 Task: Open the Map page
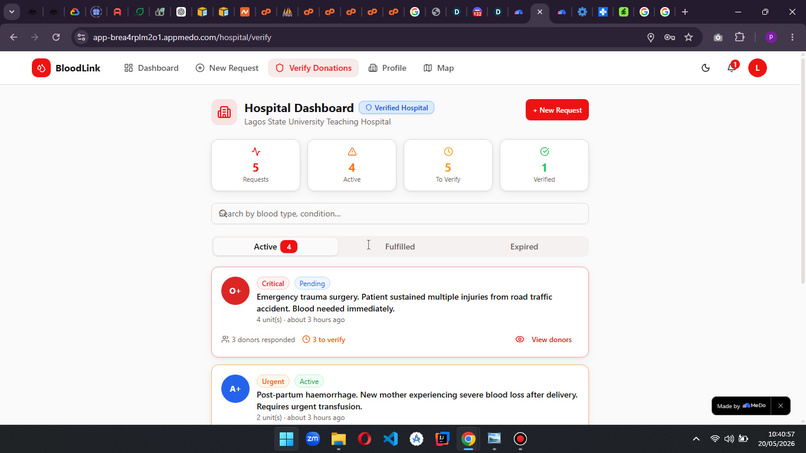[438, 68]
